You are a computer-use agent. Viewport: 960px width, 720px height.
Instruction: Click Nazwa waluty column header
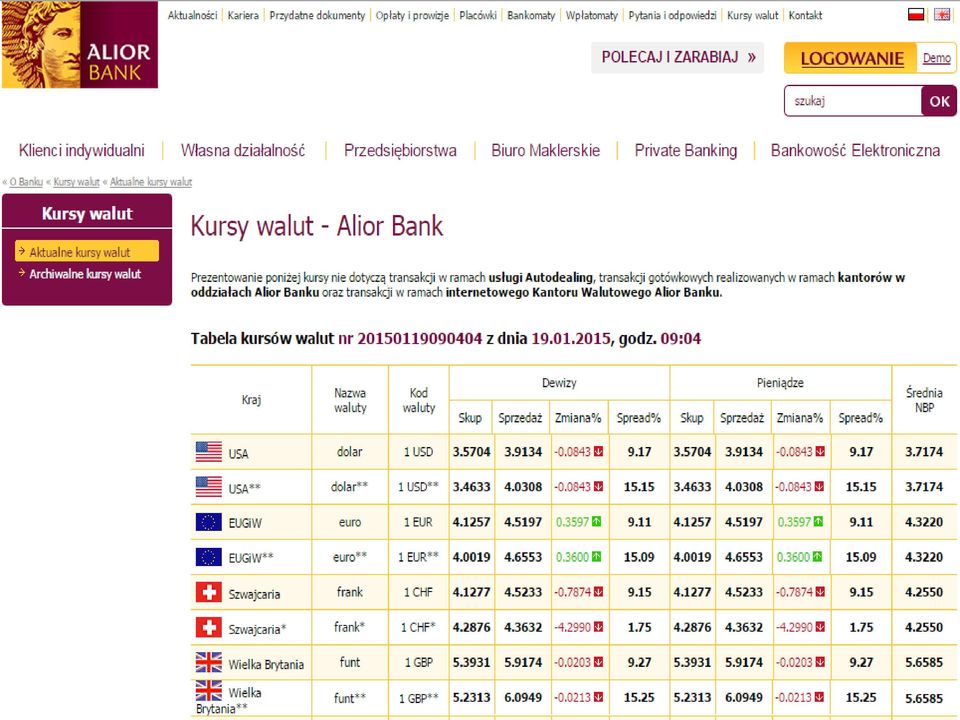pos(350,400)
